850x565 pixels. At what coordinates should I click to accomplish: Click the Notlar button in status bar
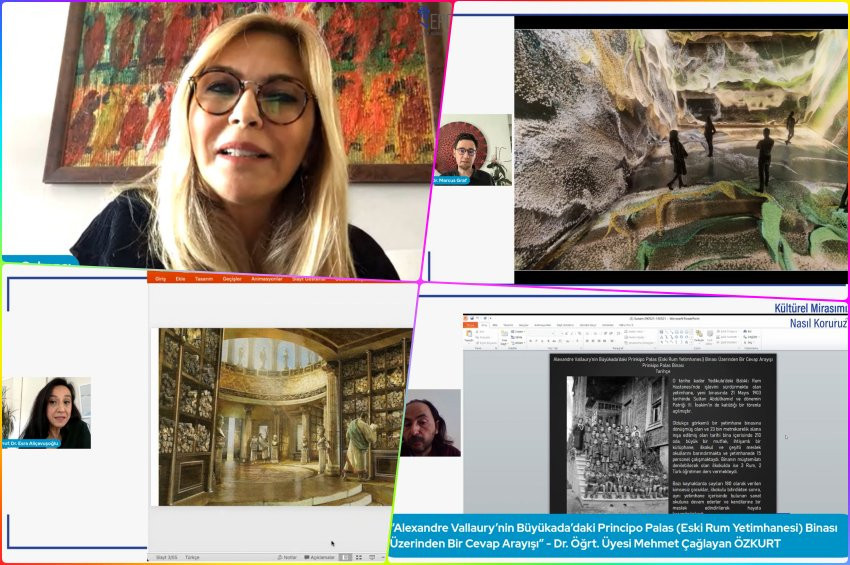coord(289,557)
